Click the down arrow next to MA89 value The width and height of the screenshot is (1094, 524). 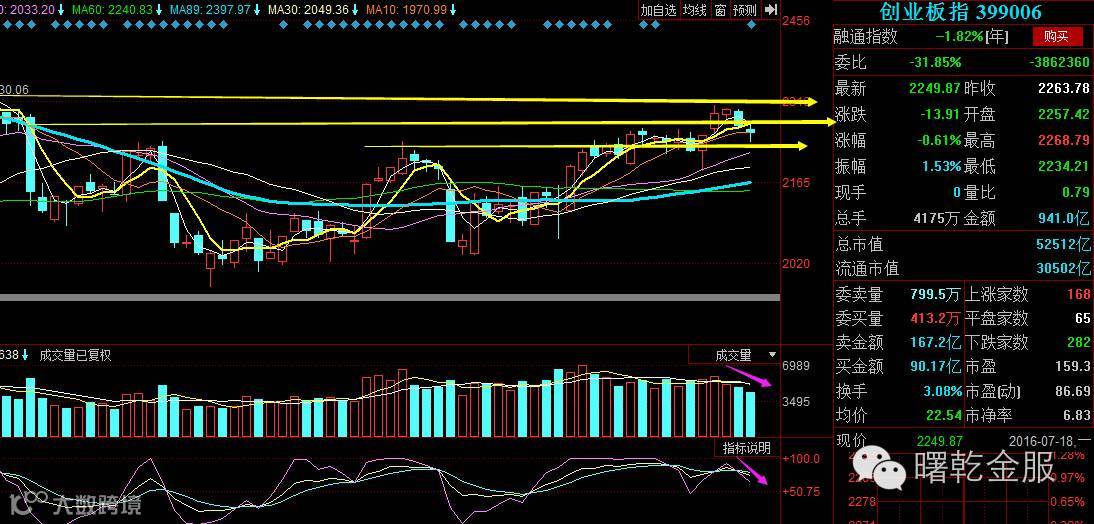click(258, 9)
